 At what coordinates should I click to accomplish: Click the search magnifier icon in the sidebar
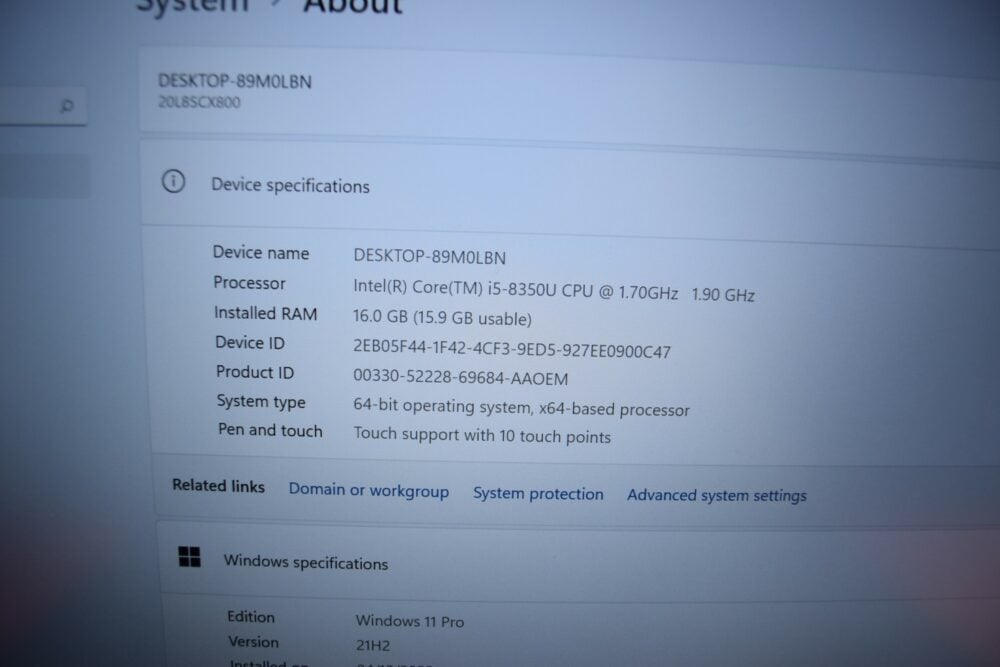tap(66, 105)
